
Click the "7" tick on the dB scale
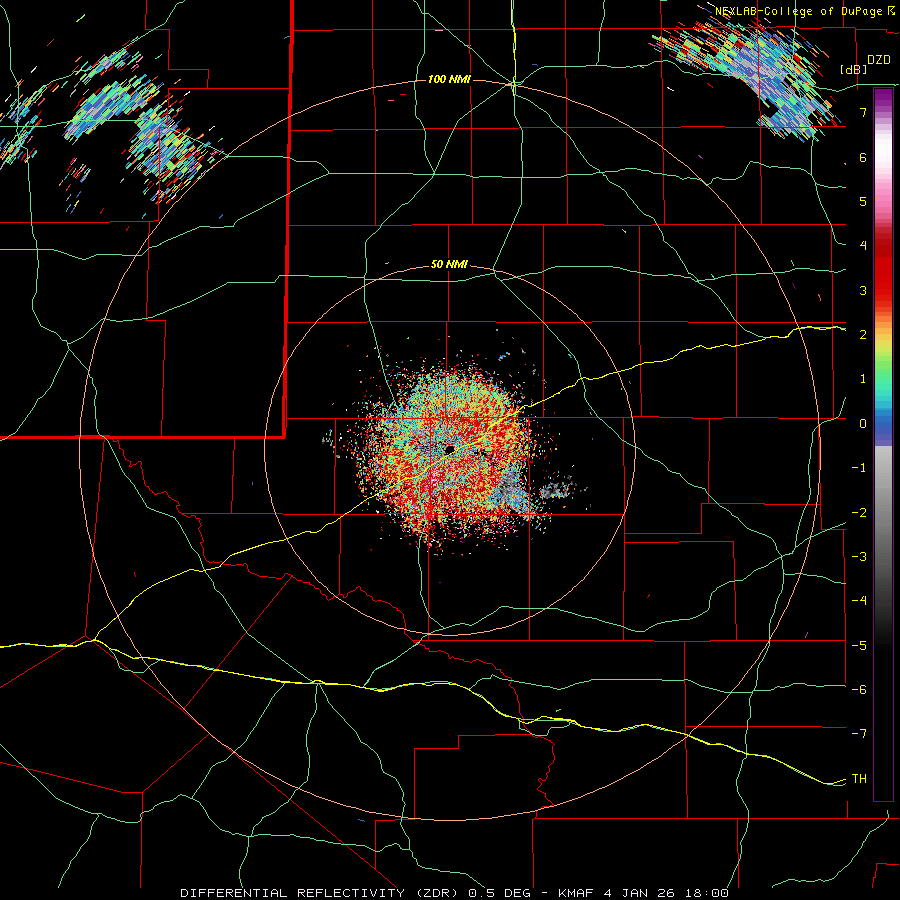tap(863, 112)
